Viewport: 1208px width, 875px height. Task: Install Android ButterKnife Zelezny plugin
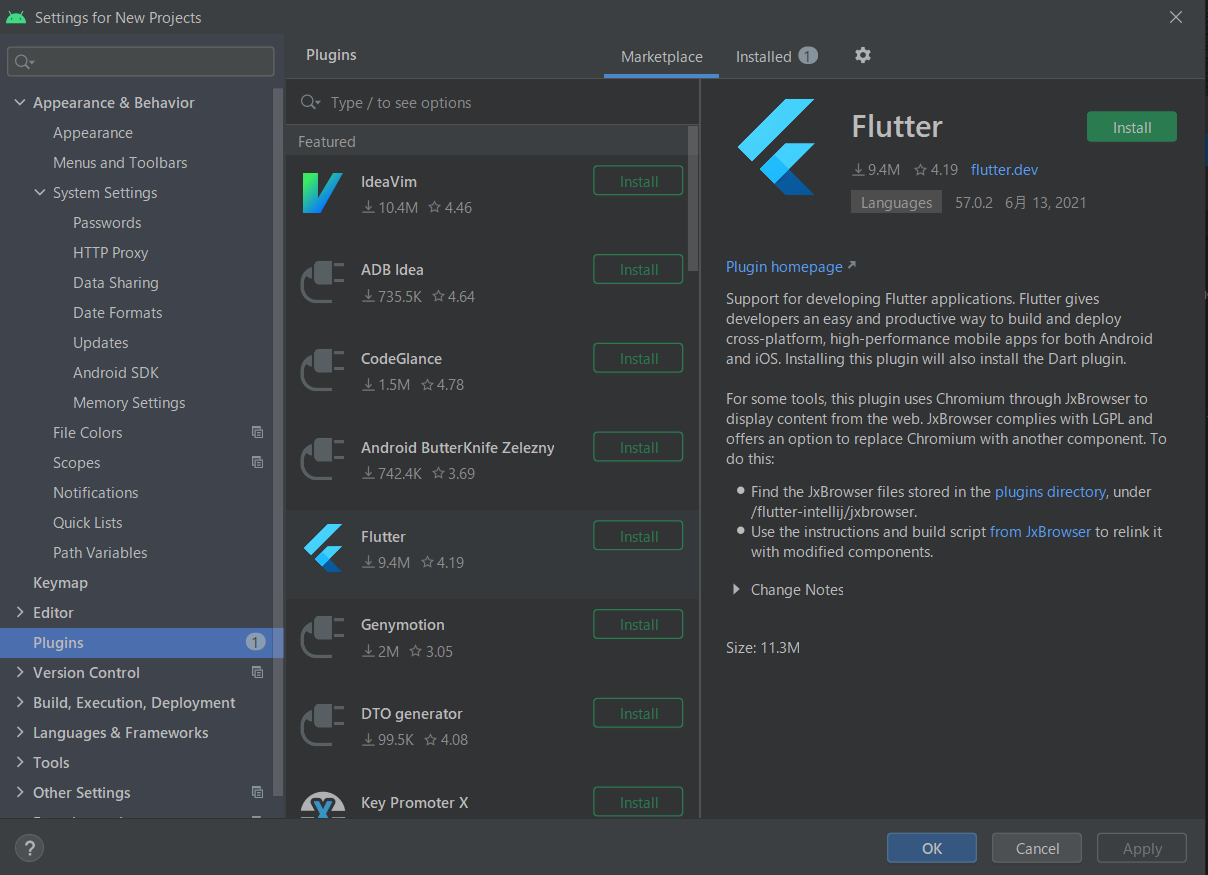(638, 447)
